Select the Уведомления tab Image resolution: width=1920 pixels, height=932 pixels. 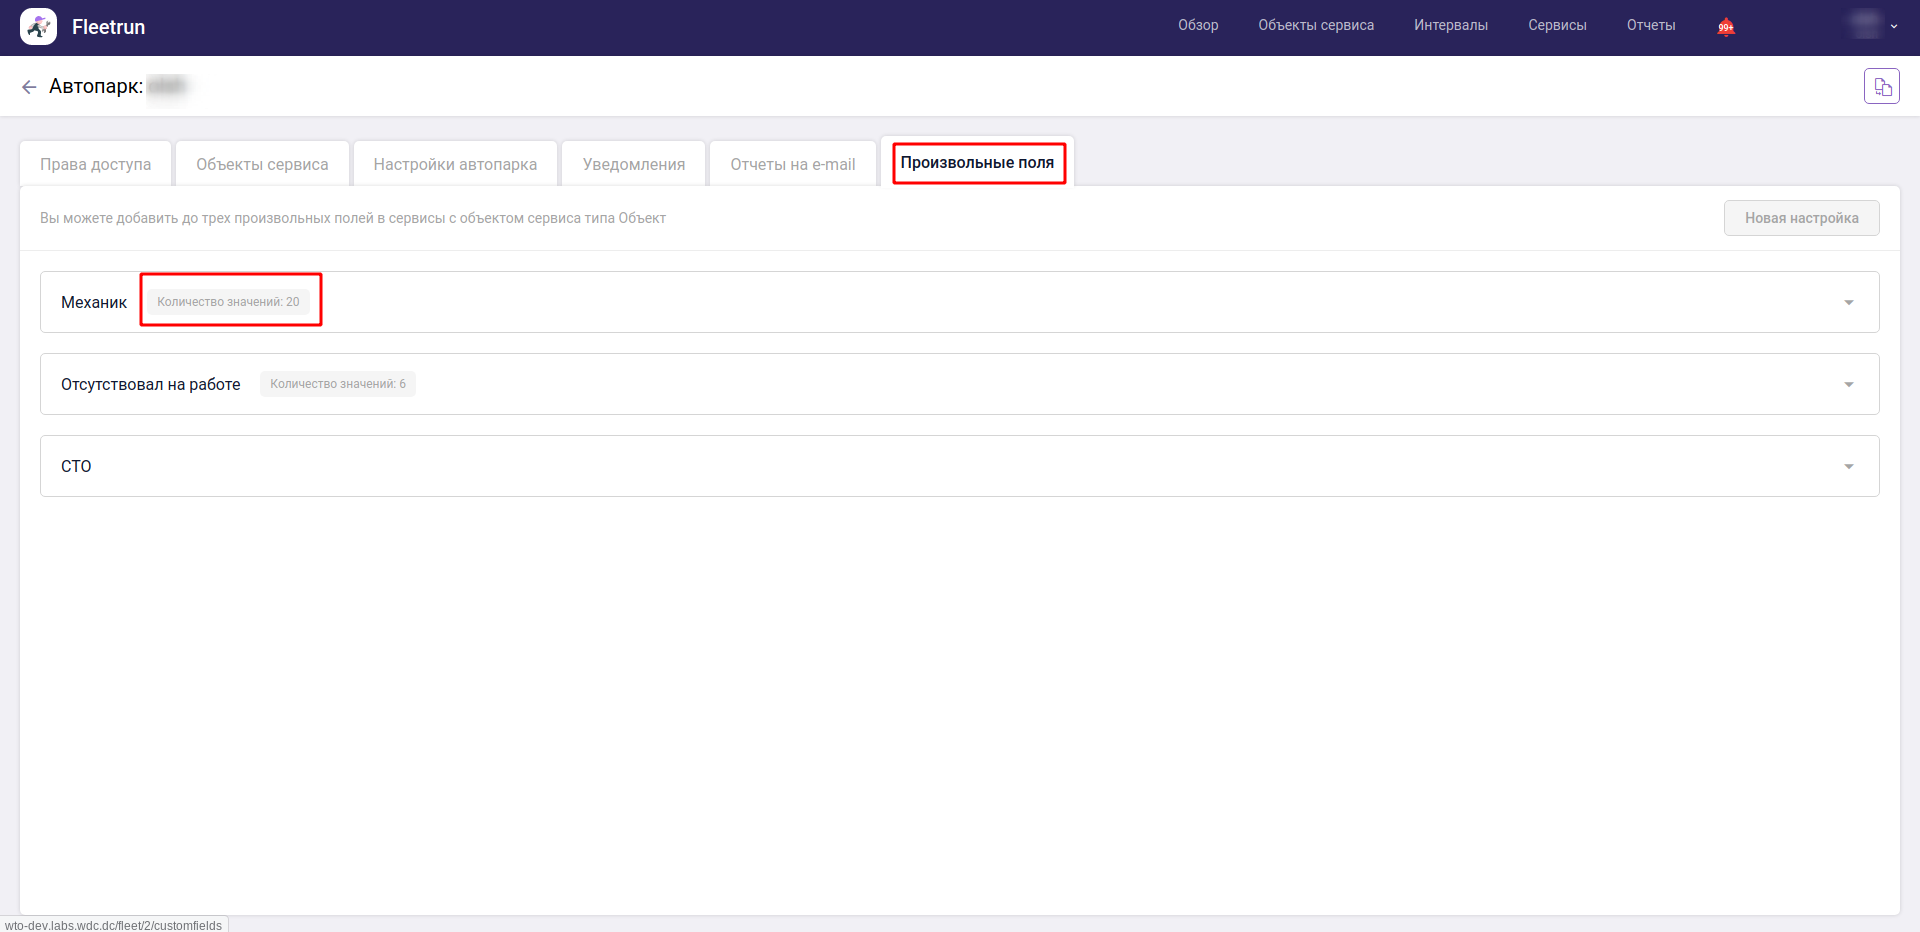[633, 164]
